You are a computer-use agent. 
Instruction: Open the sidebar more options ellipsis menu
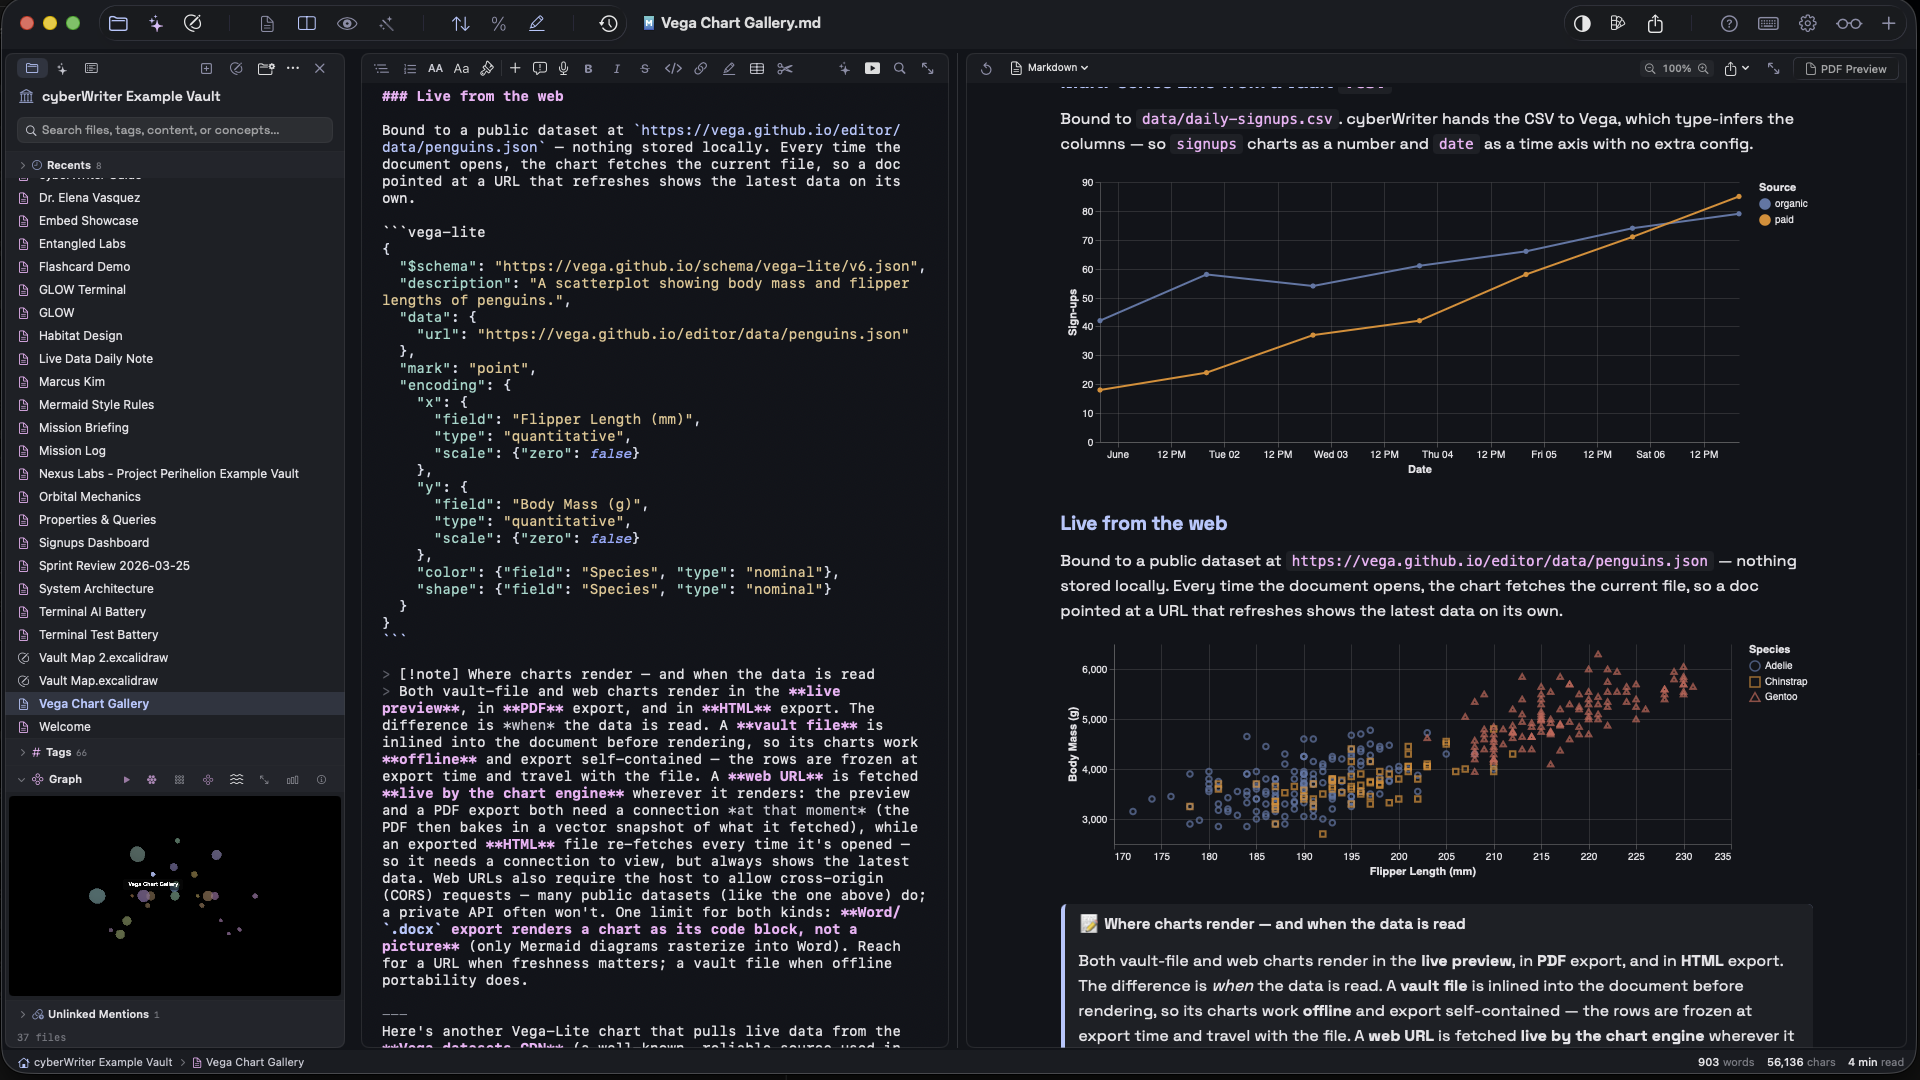[293, 69]
